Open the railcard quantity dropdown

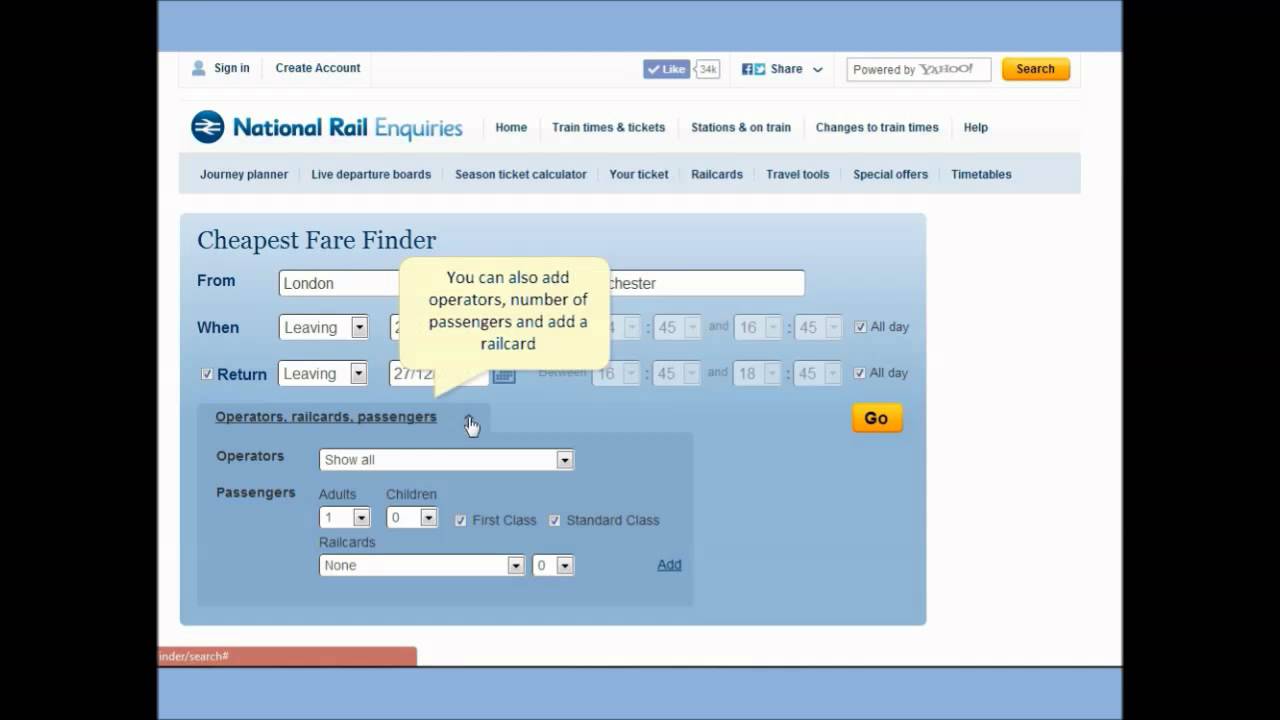pyautogui.click(x=553, y=566)
